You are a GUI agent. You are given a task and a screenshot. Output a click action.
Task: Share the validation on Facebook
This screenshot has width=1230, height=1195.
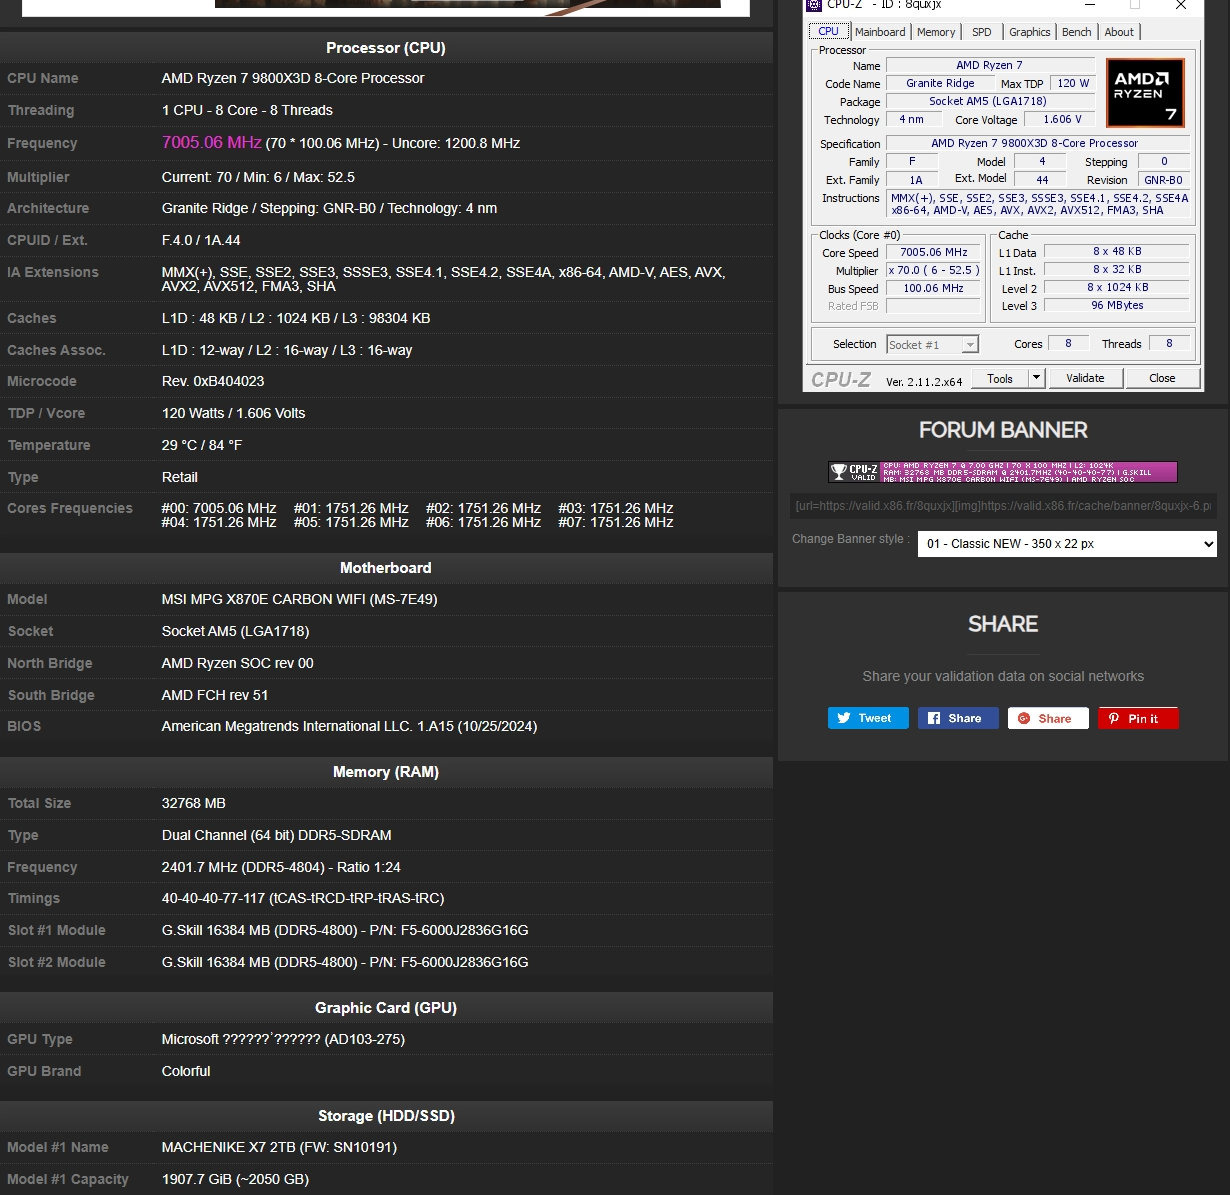pyautogui.click(x=958, y=718)
